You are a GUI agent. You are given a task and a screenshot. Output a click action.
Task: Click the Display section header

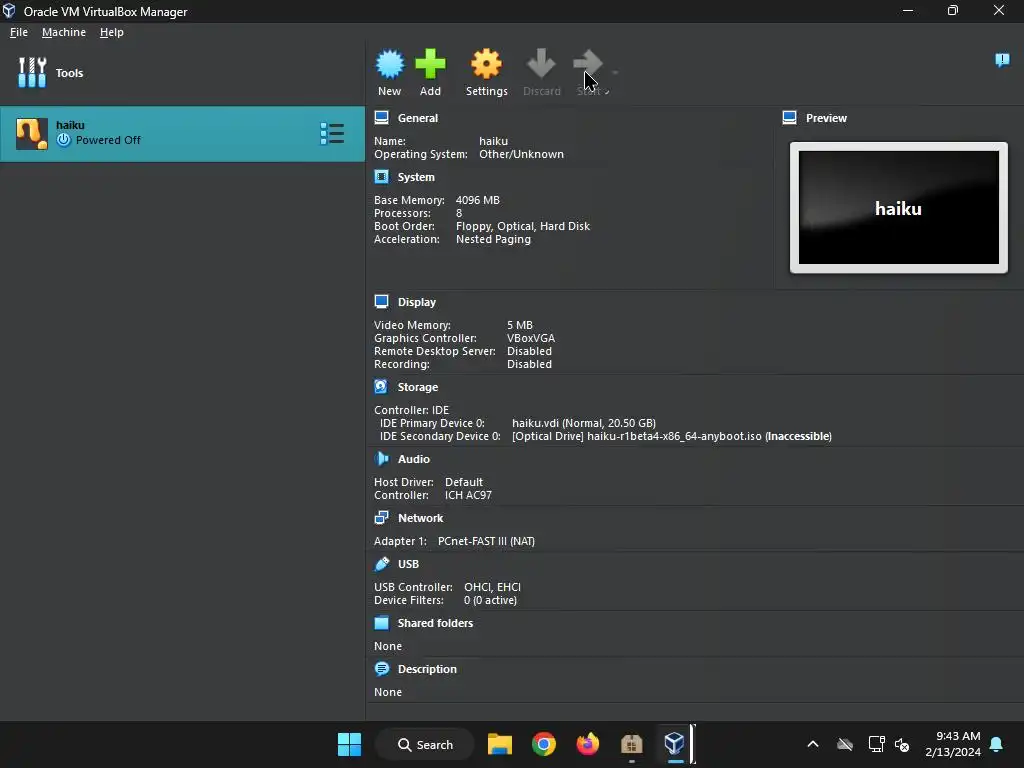click(x=417, y=302)
